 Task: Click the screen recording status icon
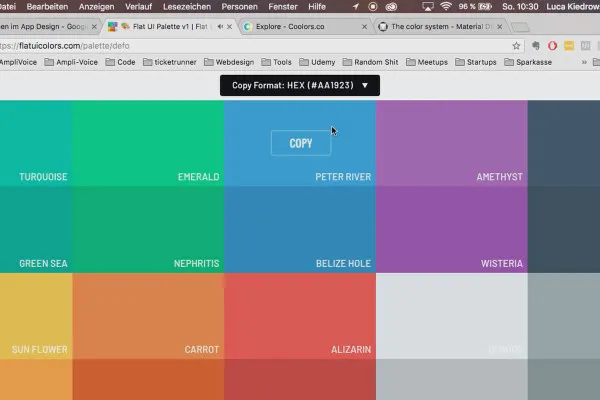[372, 7]
